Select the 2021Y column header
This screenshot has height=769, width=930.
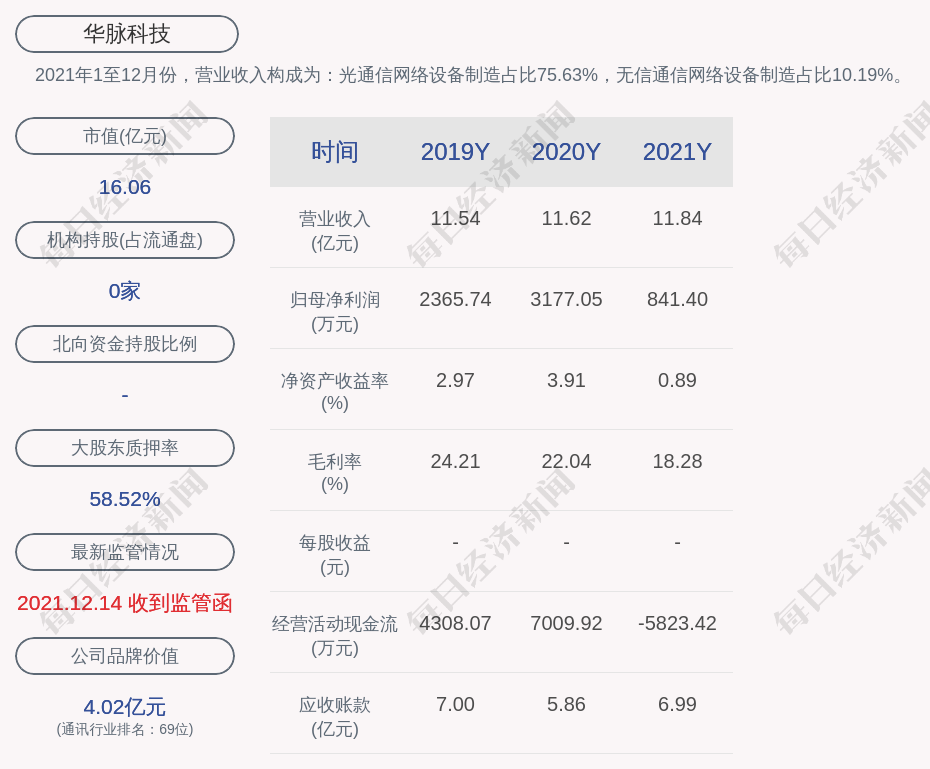coord(677,152)
